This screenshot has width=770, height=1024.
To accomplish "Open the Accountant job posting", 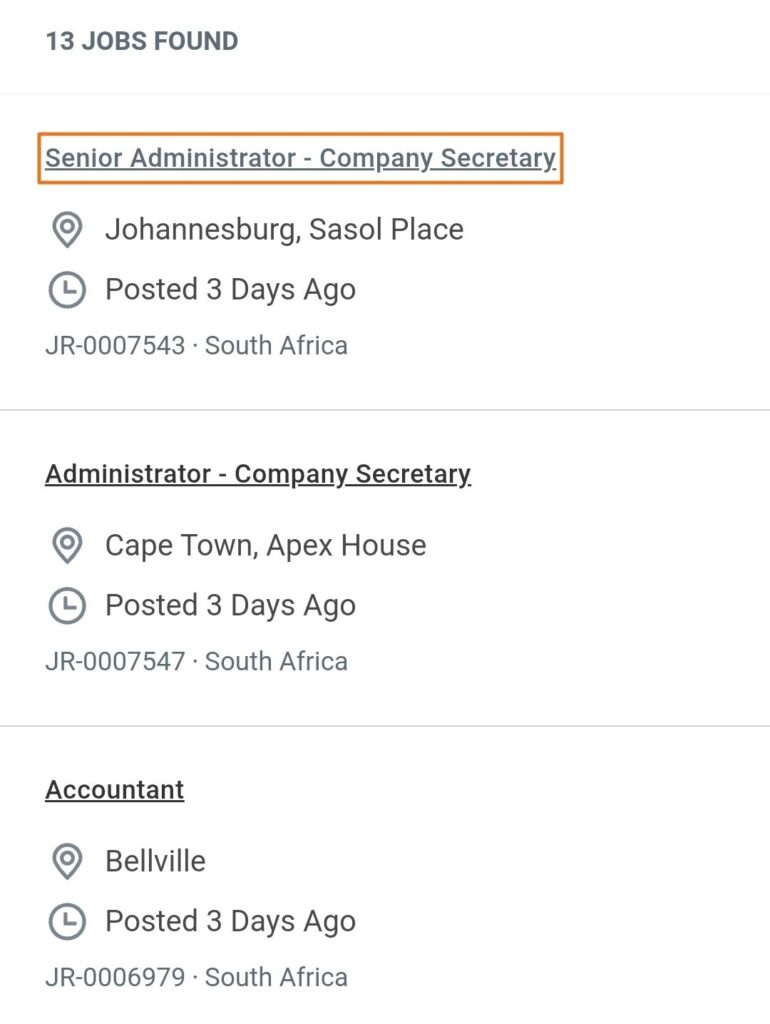I will pos(115,790).
